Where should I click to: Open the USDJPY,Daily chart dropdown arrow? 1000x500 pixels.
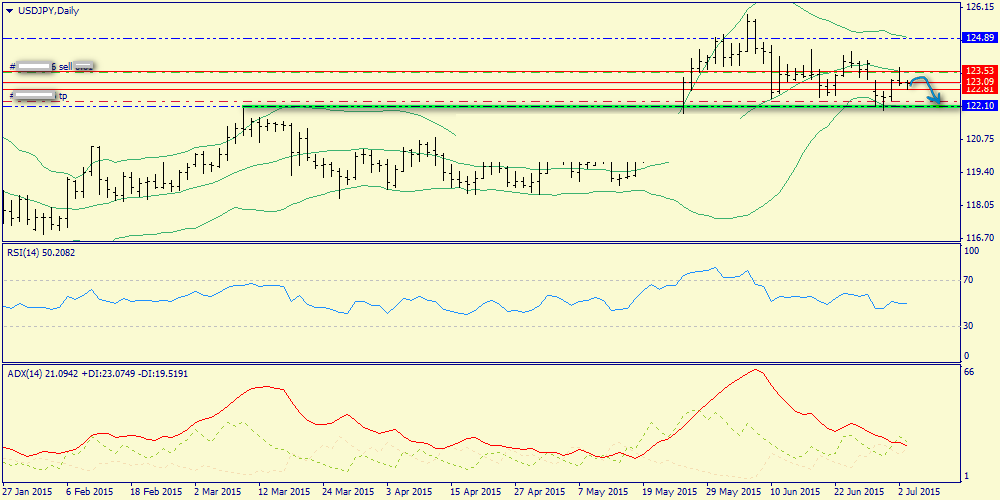click(10, 10)
